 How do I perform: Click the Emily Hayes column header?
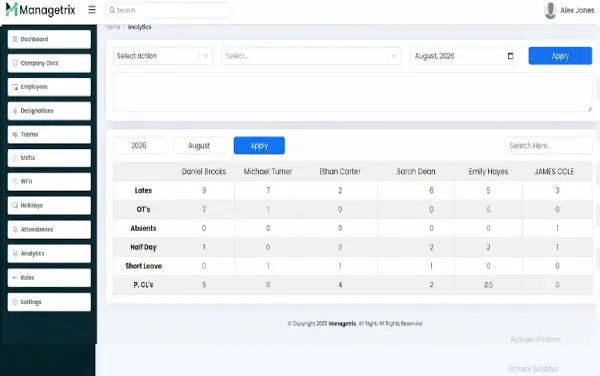click(488, 171)
